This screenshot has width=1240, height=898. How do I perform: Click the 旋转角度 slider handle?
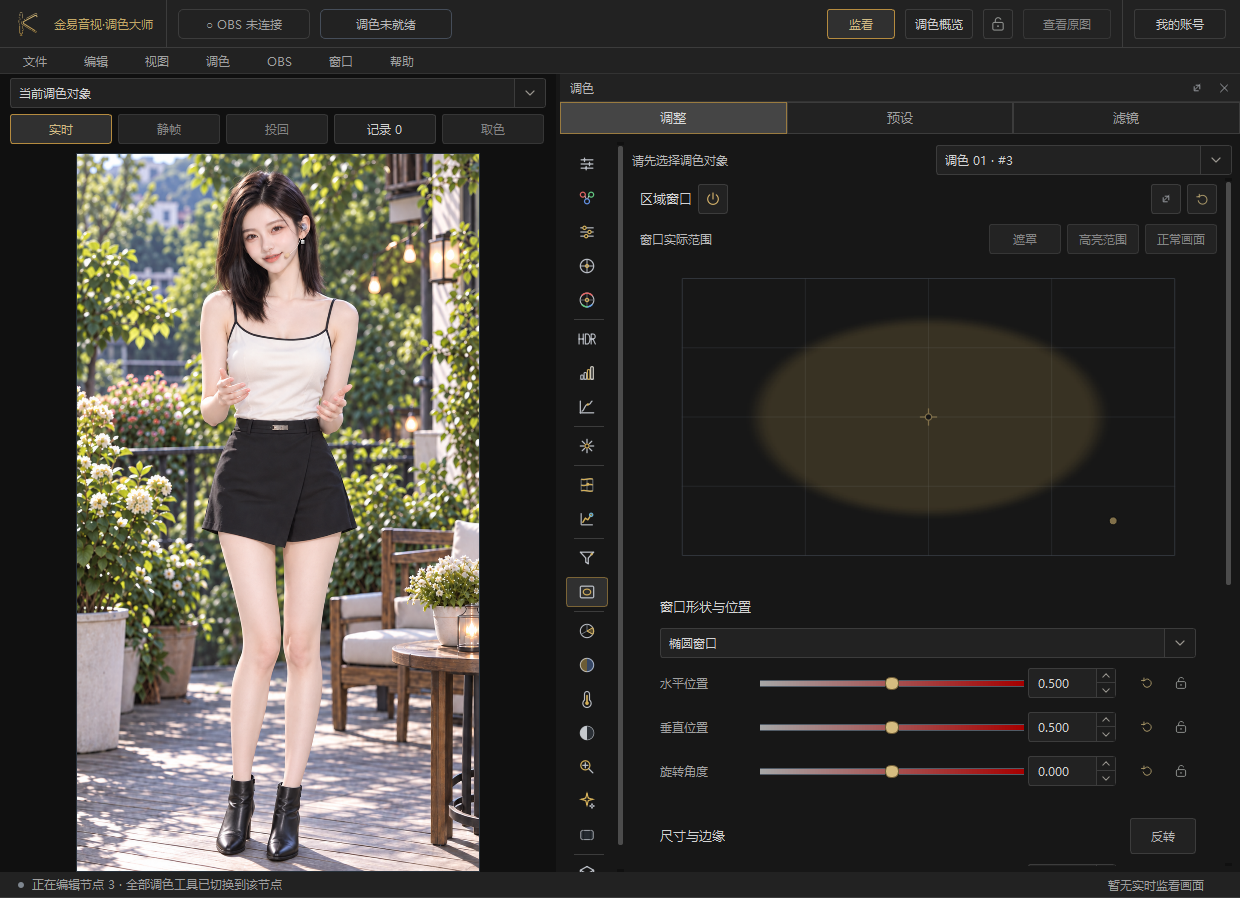(892, 772)
